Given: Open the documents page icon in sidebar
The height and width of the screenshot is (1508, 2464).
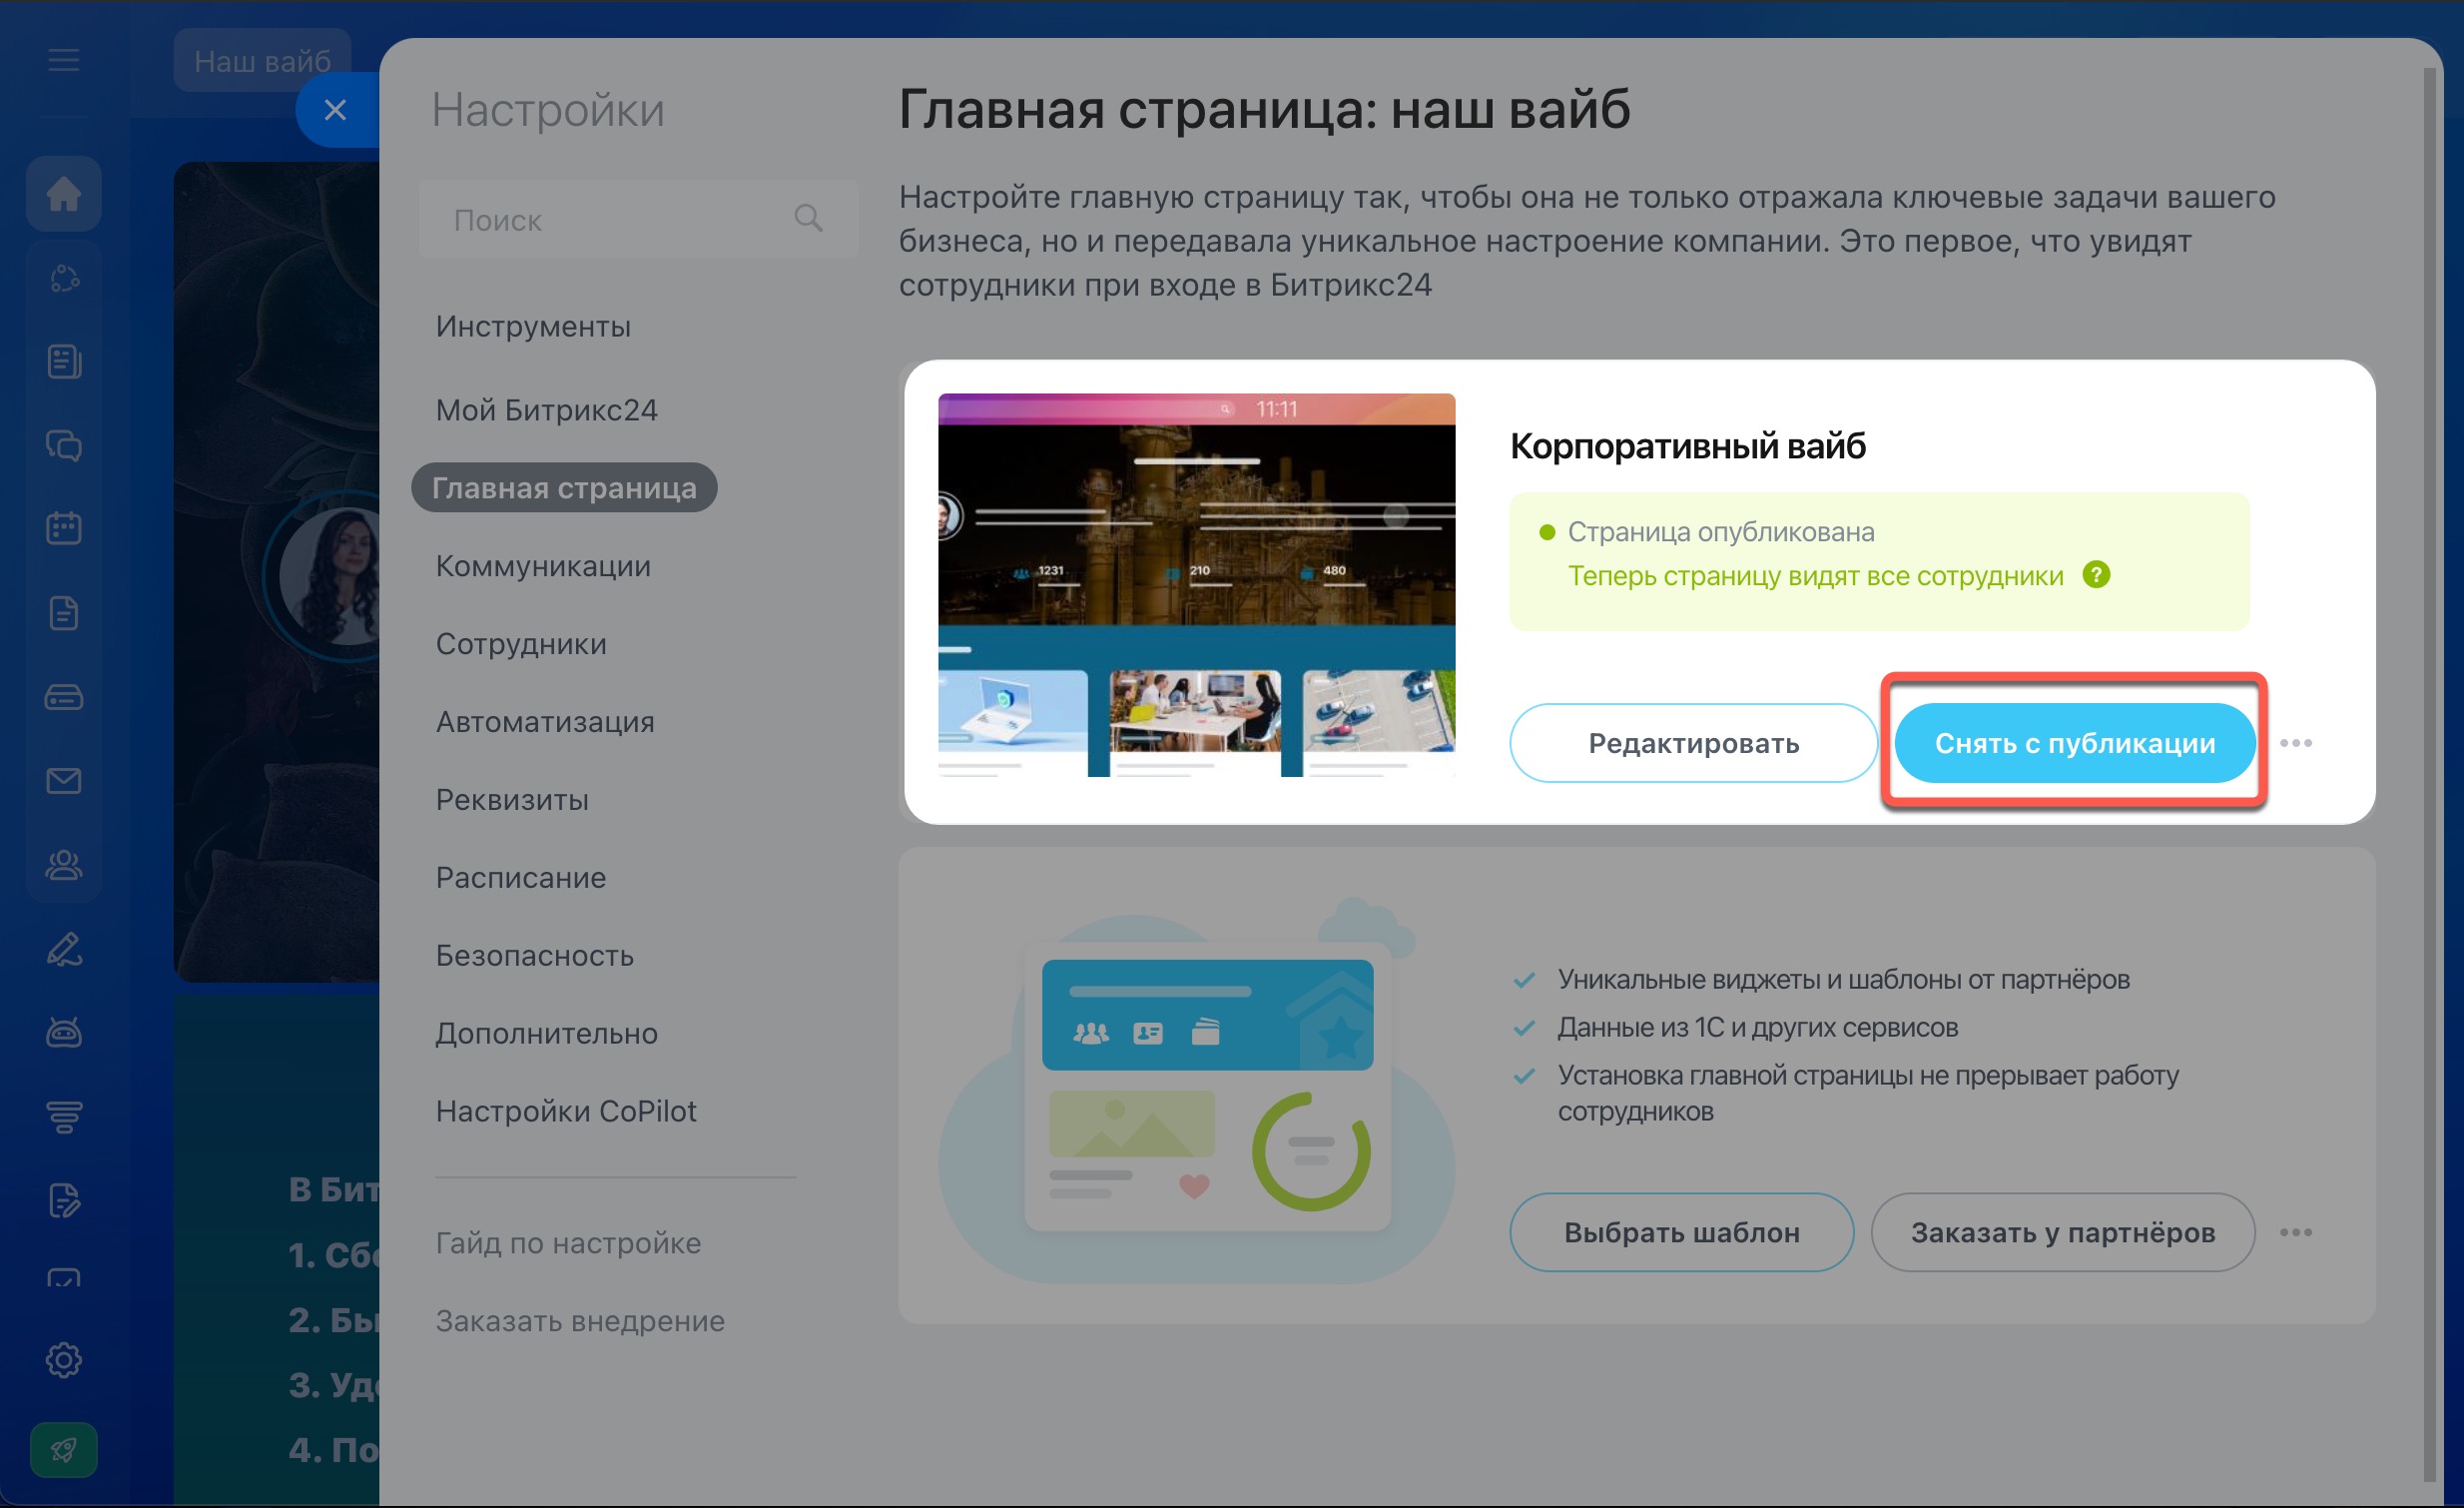Looking at the screenshot, I should (64, 612).
